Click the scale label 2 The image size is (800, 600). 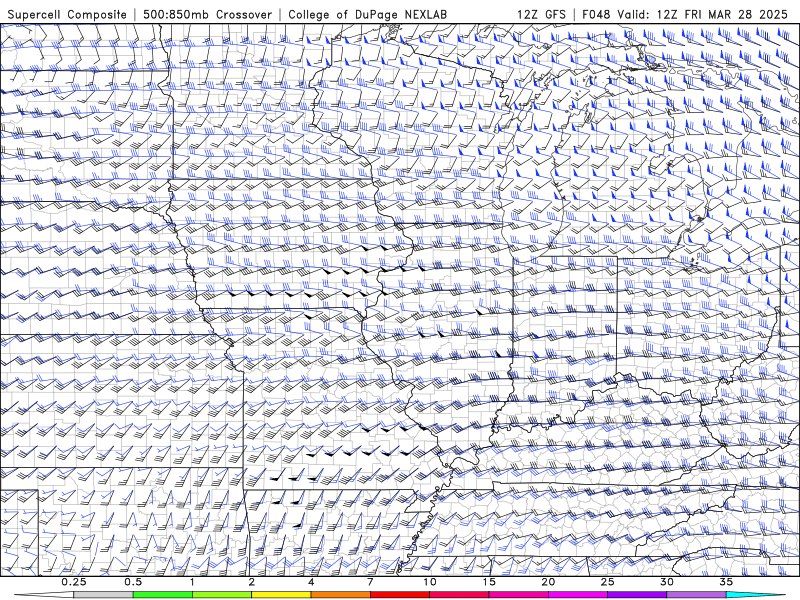coord(252,582)
